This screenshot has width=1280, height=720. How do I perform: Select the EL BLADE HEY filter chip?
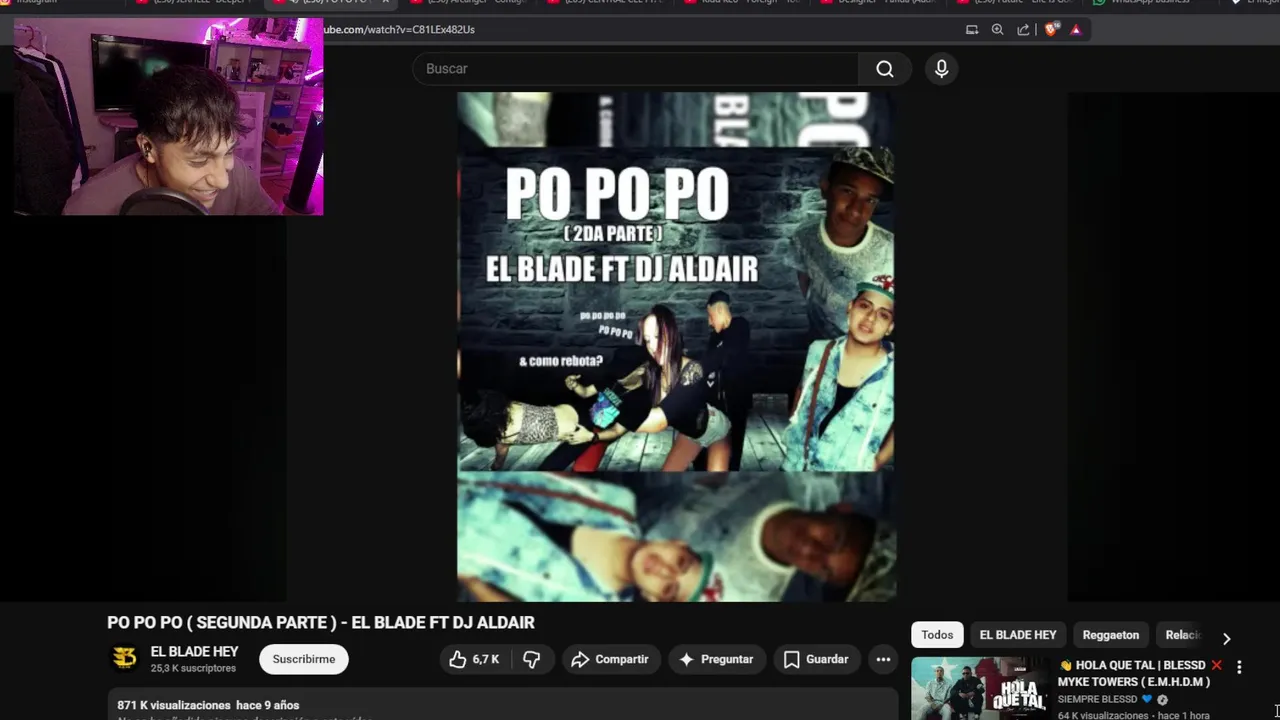pos(1018,635)
